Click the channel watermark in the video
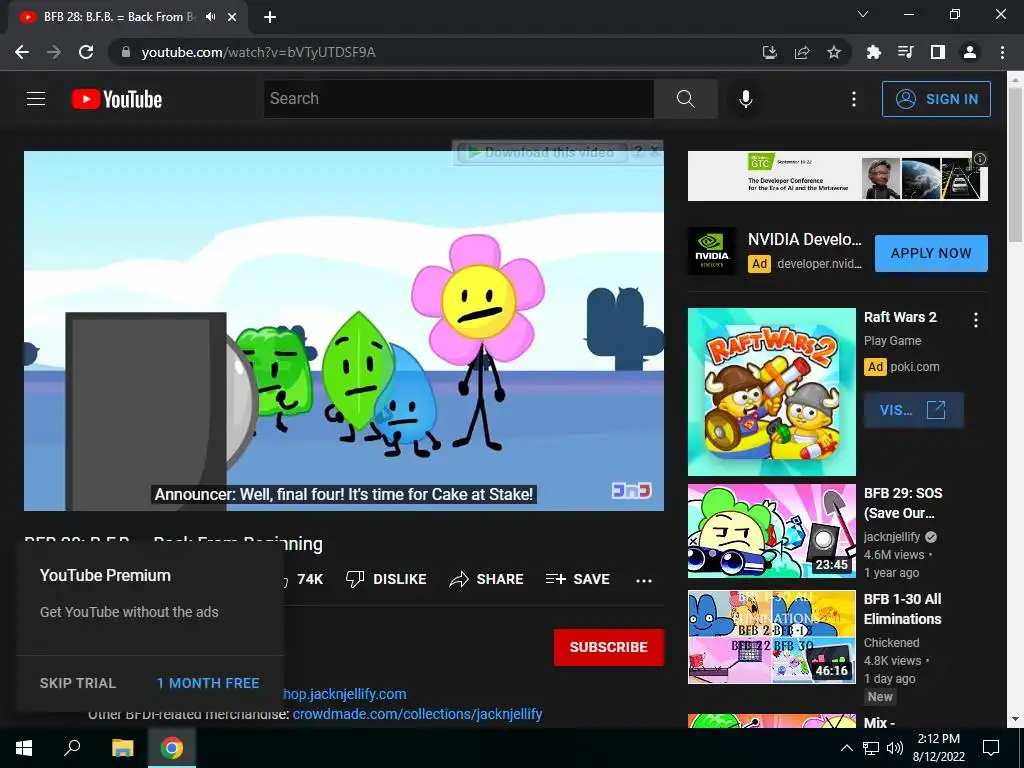Image resolution: width=1024 pixels, height=768 pixels. pyautogui.click(x=632, y=490)
